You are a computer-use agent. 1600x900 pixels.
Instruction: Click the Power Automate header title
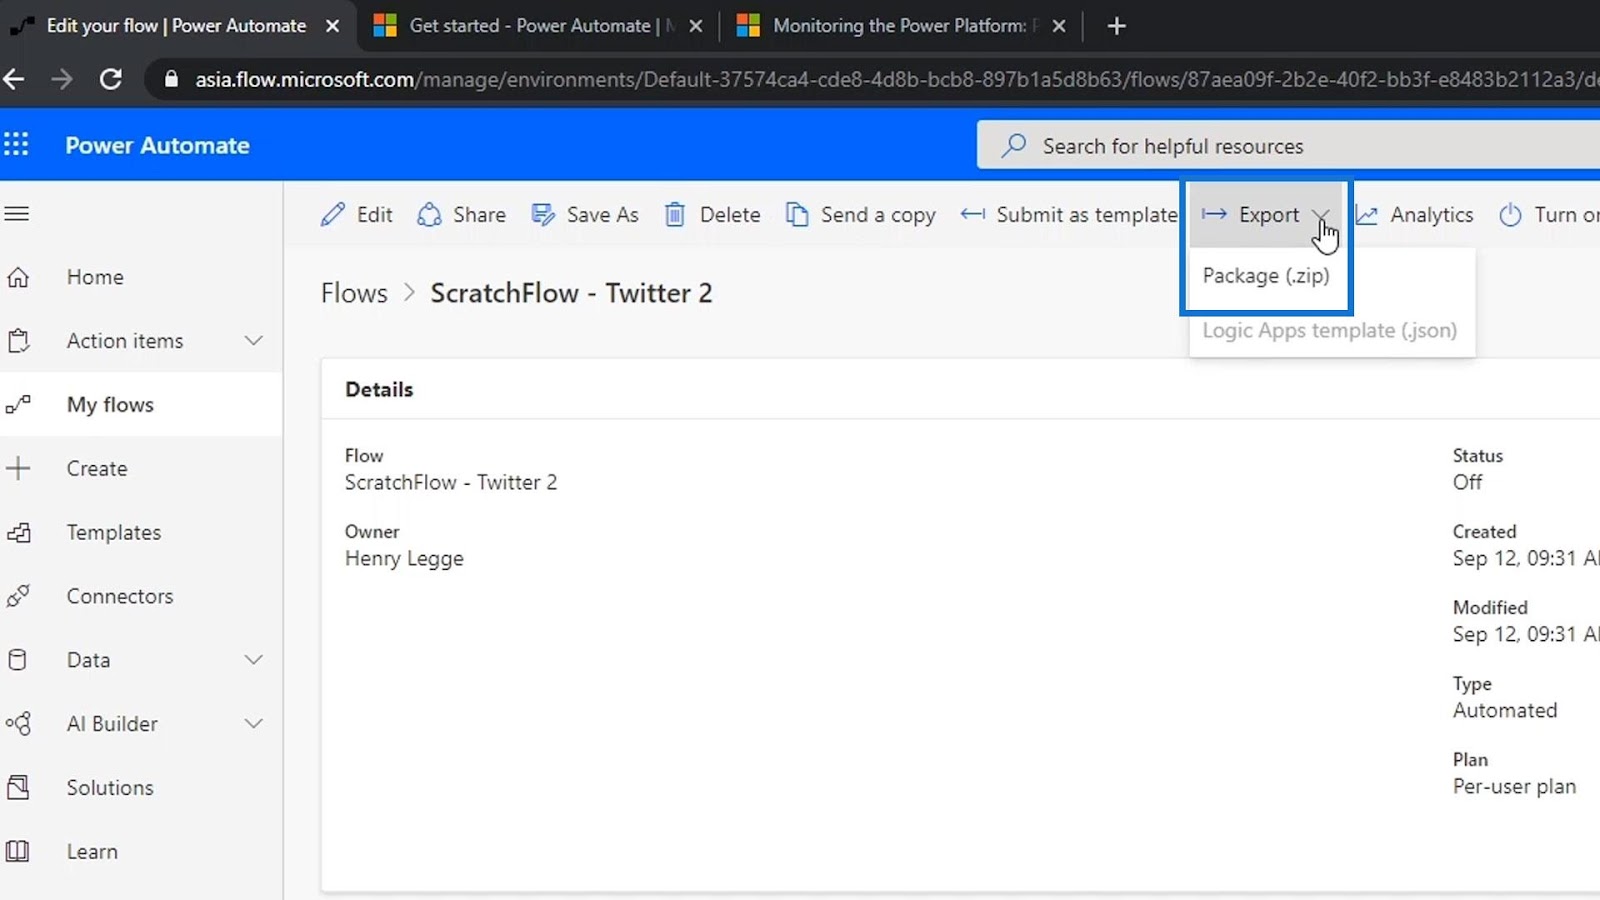tap(158, 145)
